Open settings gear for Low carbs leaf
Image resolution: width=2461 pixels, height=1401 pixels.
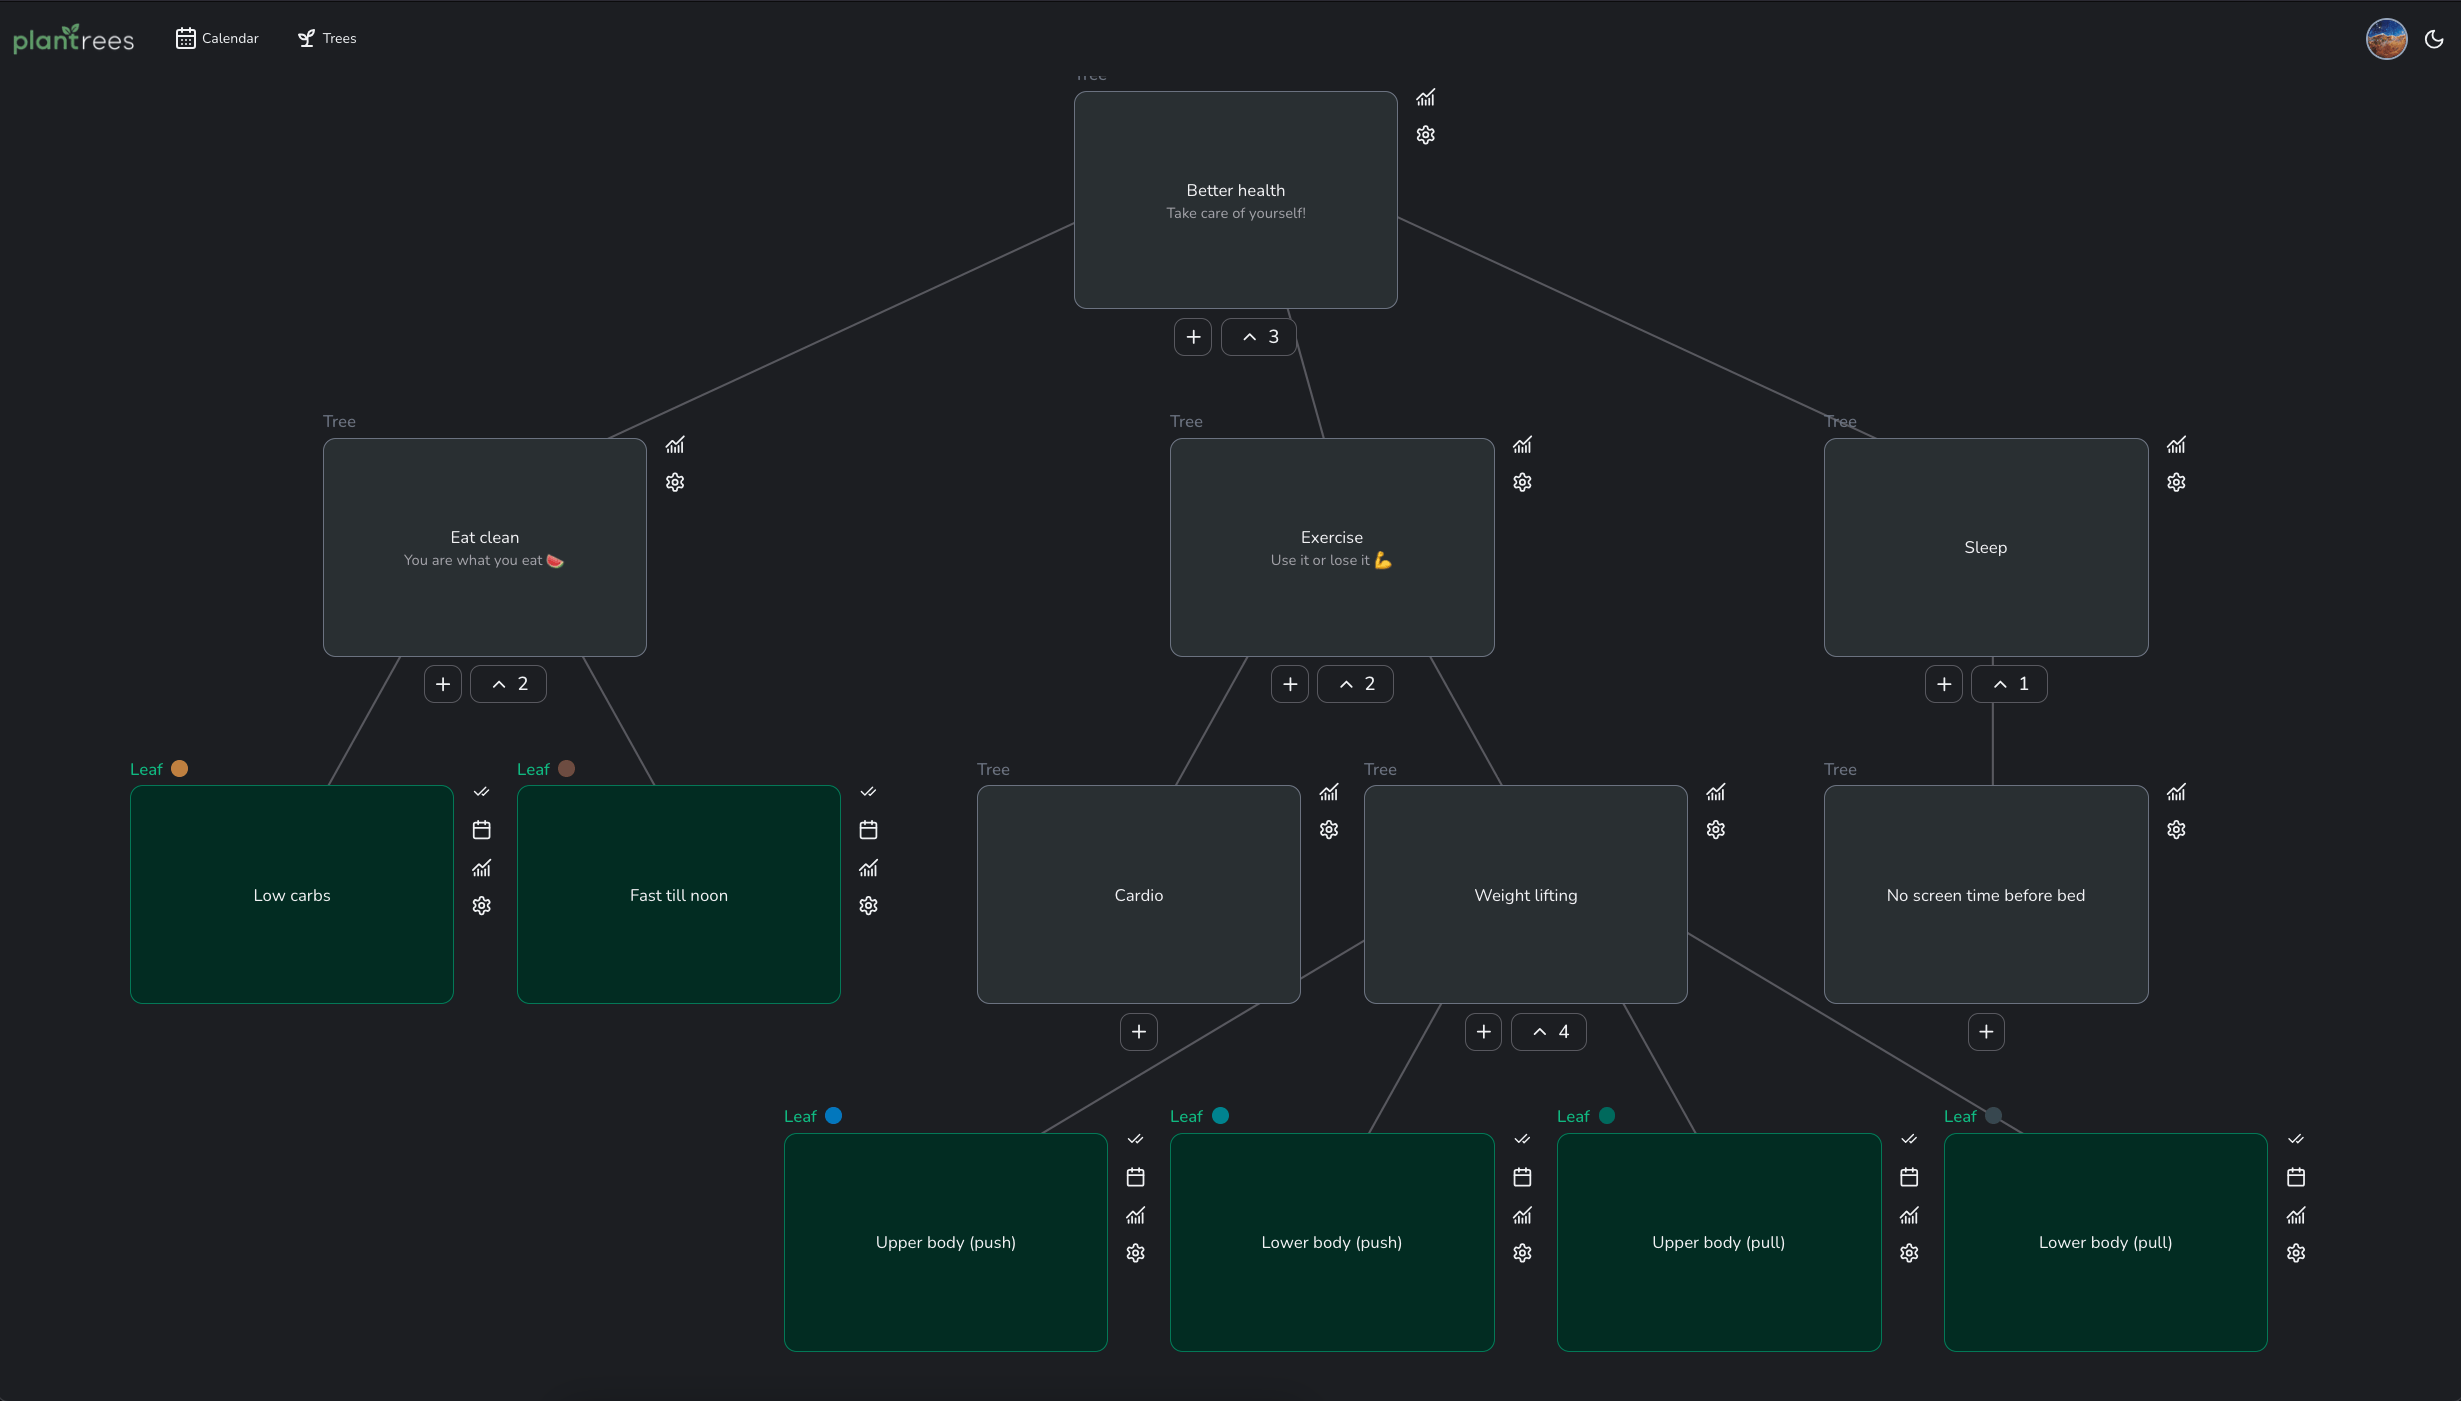click(x=481, y=905)
